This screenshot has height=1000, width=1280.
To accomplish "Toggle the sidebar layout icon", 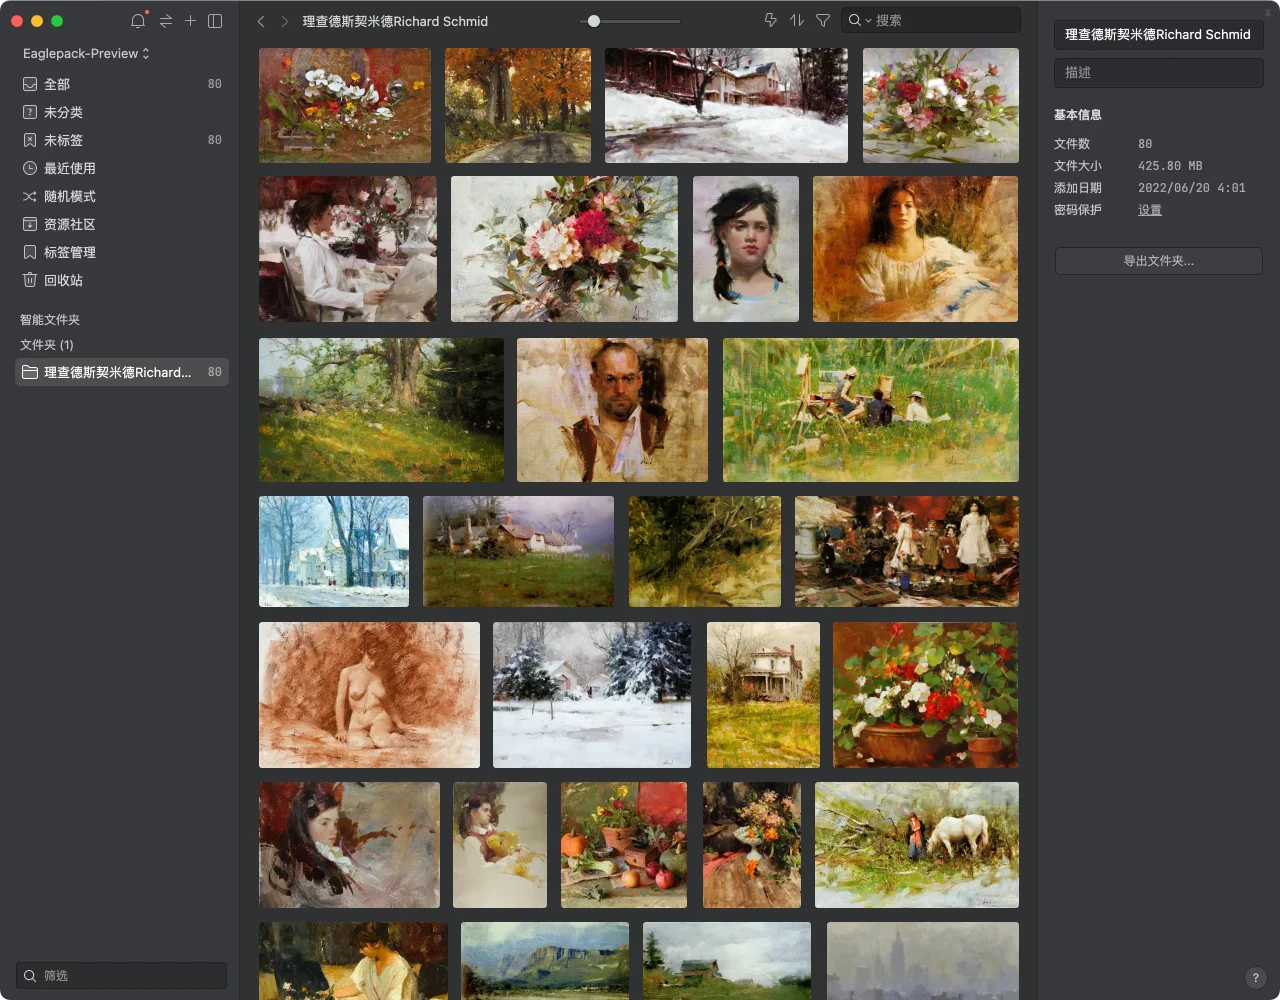I will point(215,21).
